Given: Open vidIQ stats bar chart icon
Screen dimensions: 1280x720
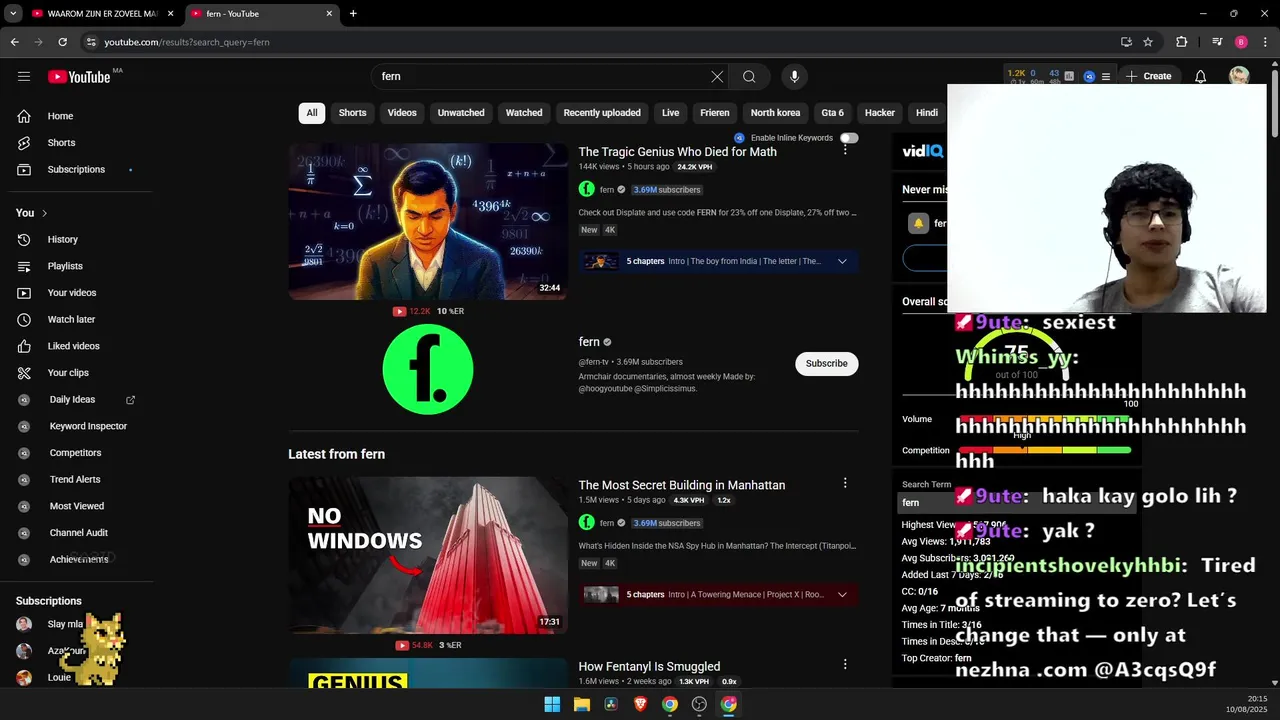Looking at the screenshot, I should [1069, 76].
